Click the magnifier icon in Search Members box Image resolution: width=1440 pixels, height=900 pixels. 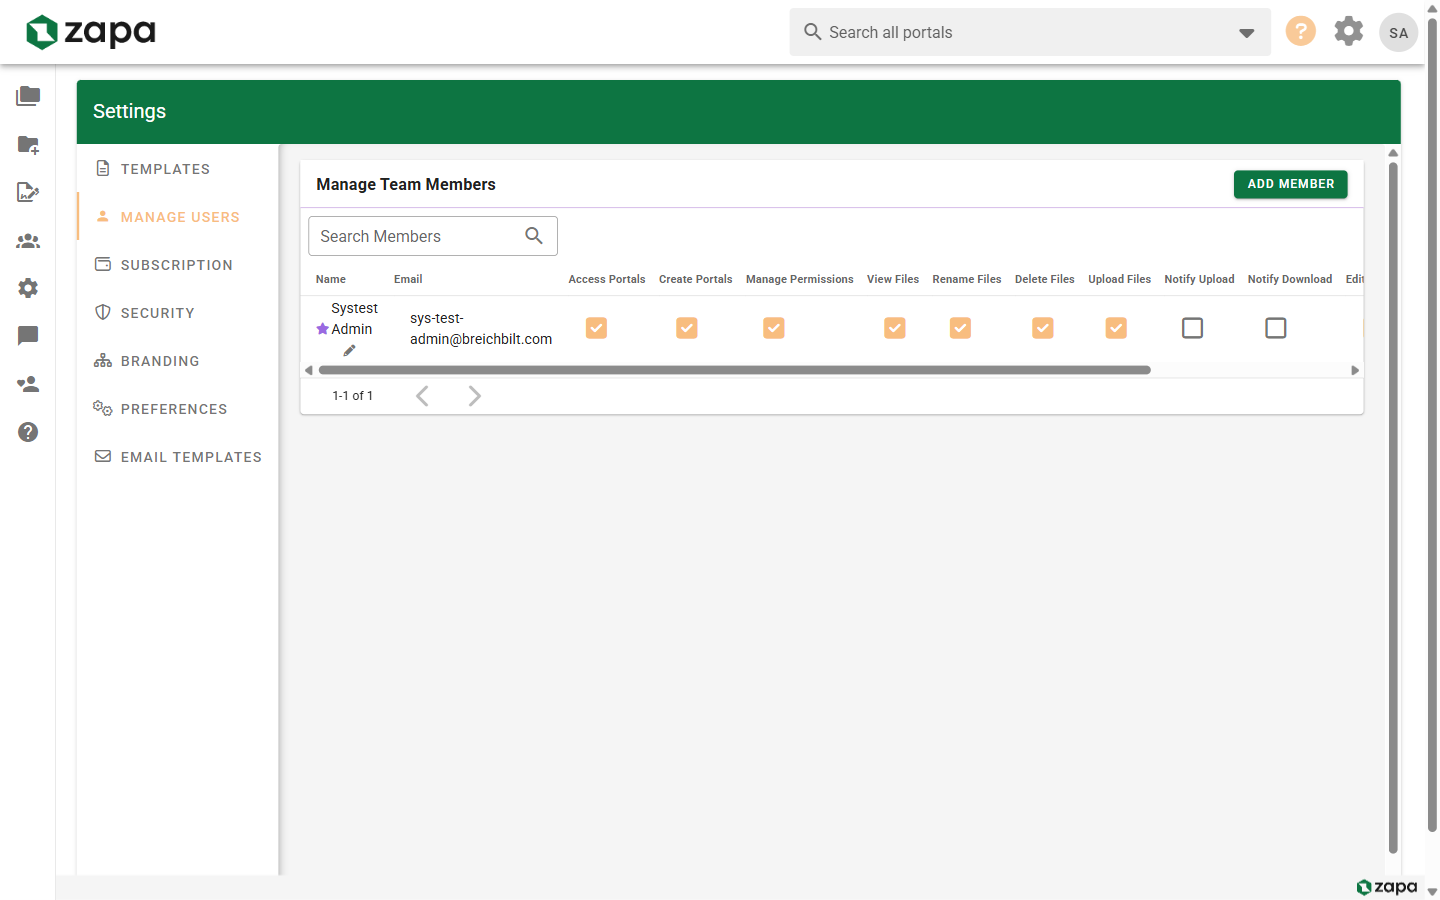click(x=534, y=236)
